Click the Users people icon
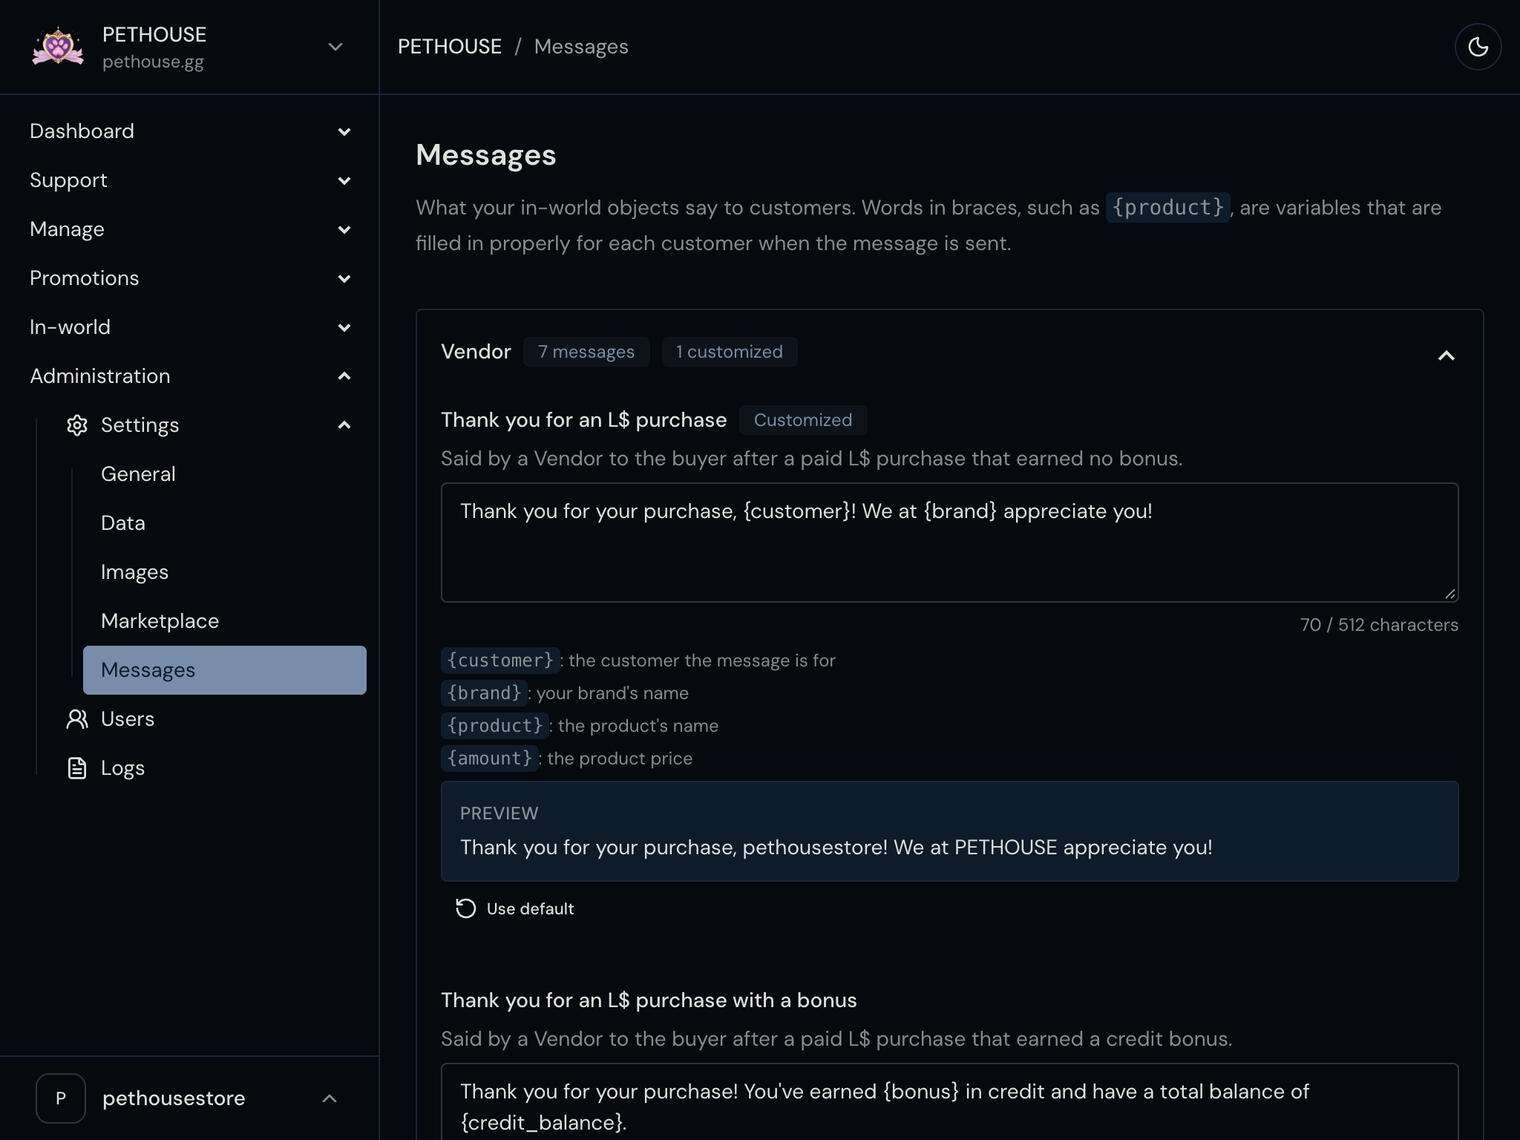 pyautogui.click(x=77, y=719)
